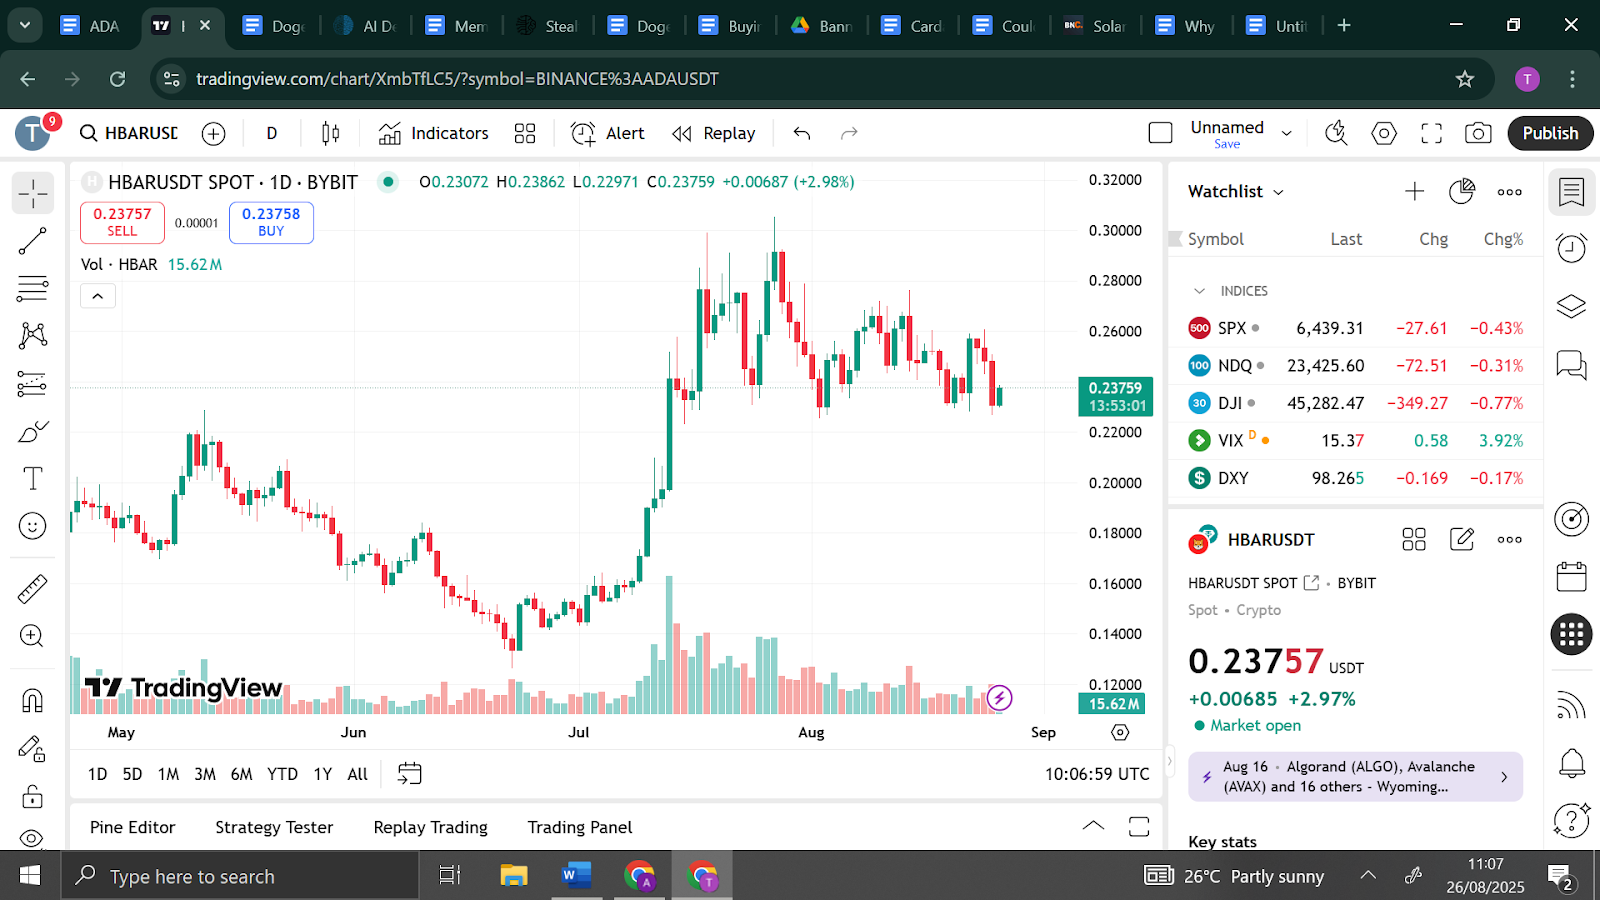The image size is (1600, 900).
Task: Open HBARUSDT details widget grid icon
Action: click(1414, 540)
